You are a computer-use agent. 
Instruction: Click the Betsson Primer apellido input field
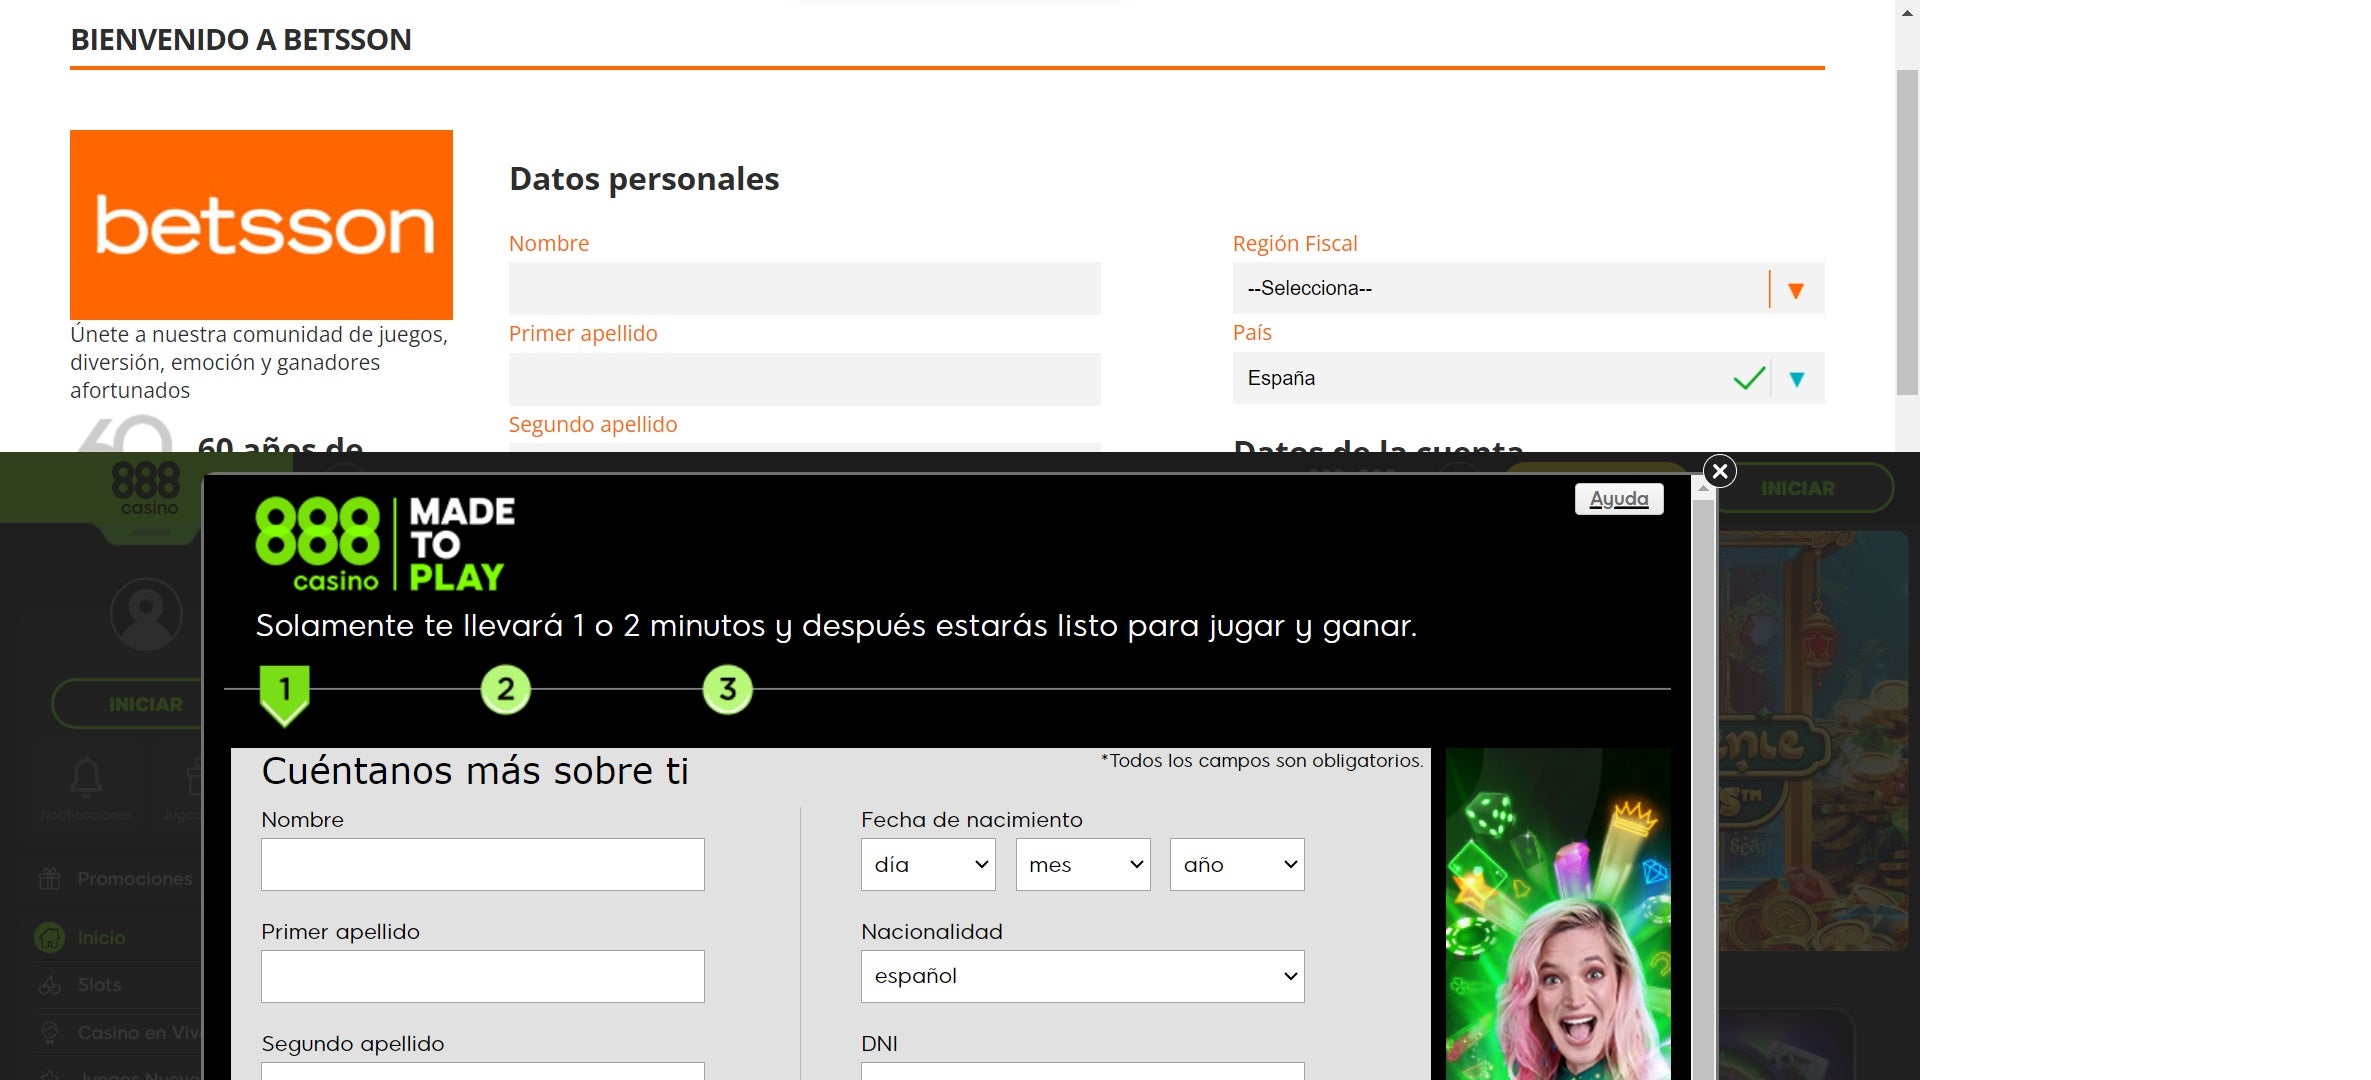tap(804, 379)
